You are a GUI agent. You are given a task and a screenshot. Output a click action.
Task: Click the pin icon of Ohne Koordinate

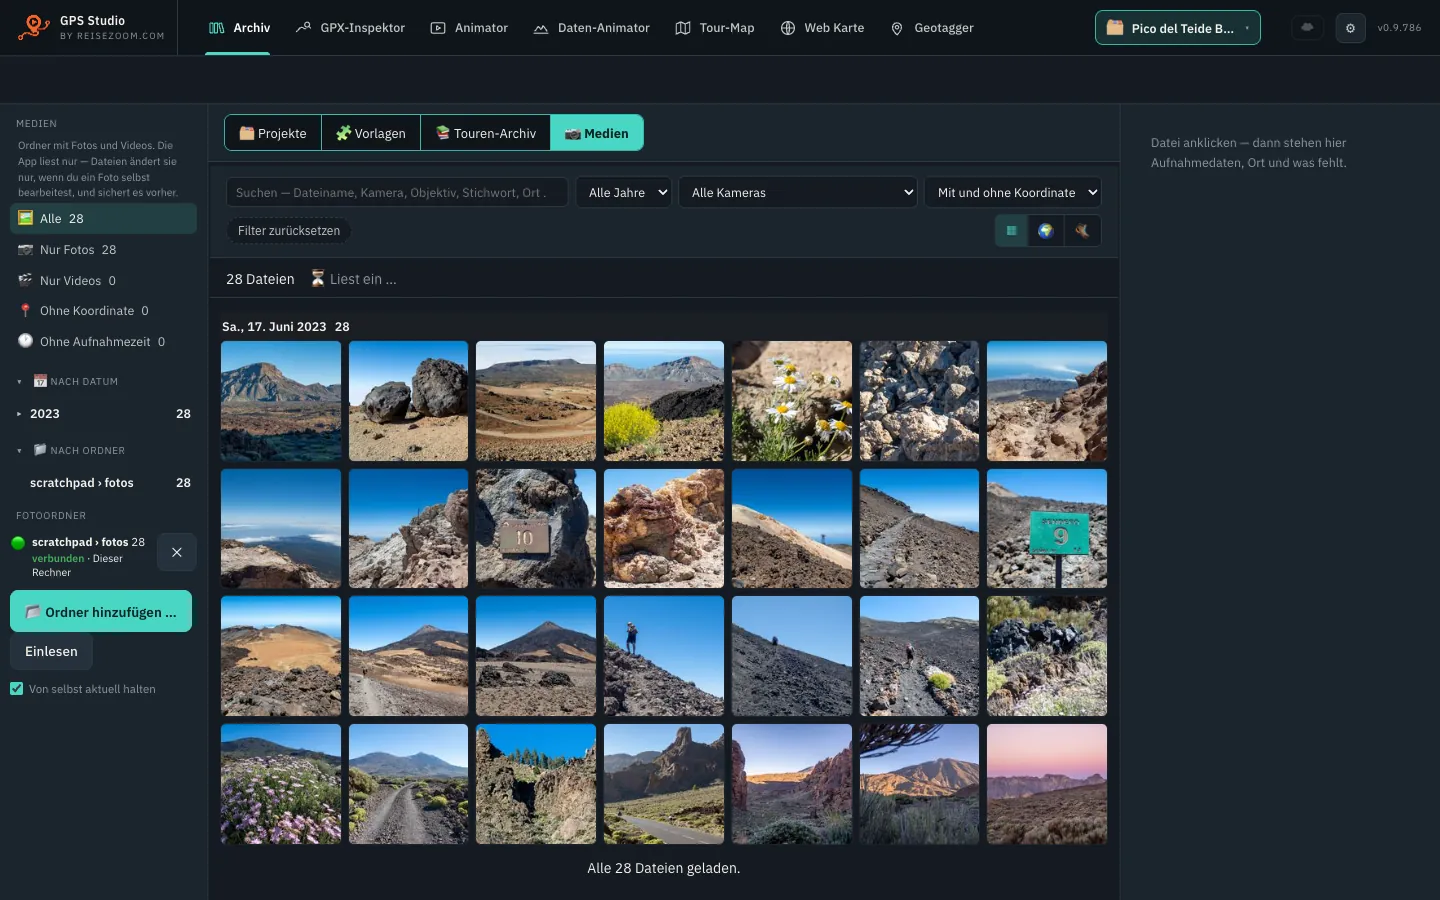click(x=25, y=311)
